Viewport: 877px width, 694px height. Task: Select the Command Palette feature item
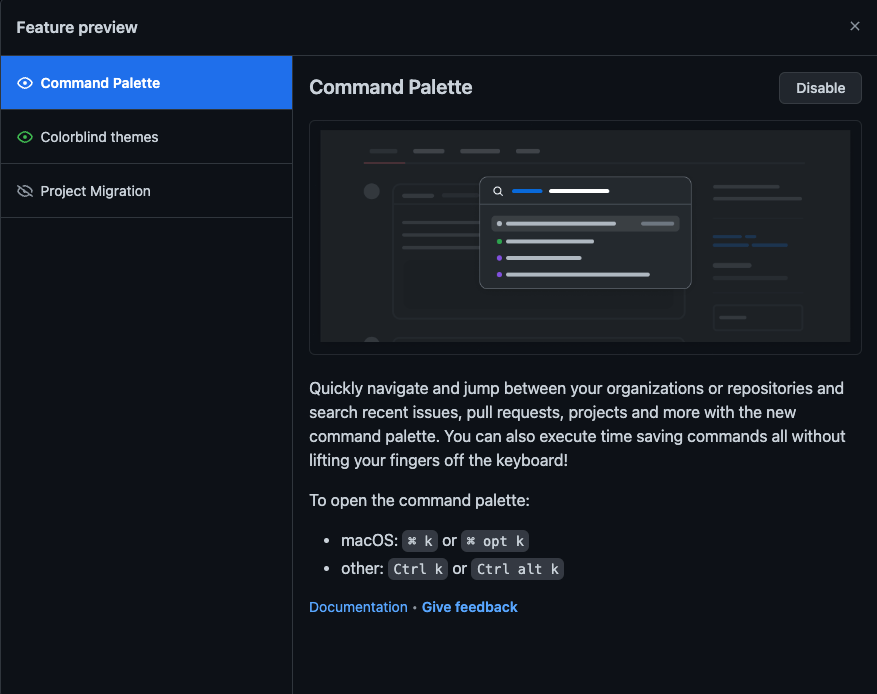click(x=147, y=83)
